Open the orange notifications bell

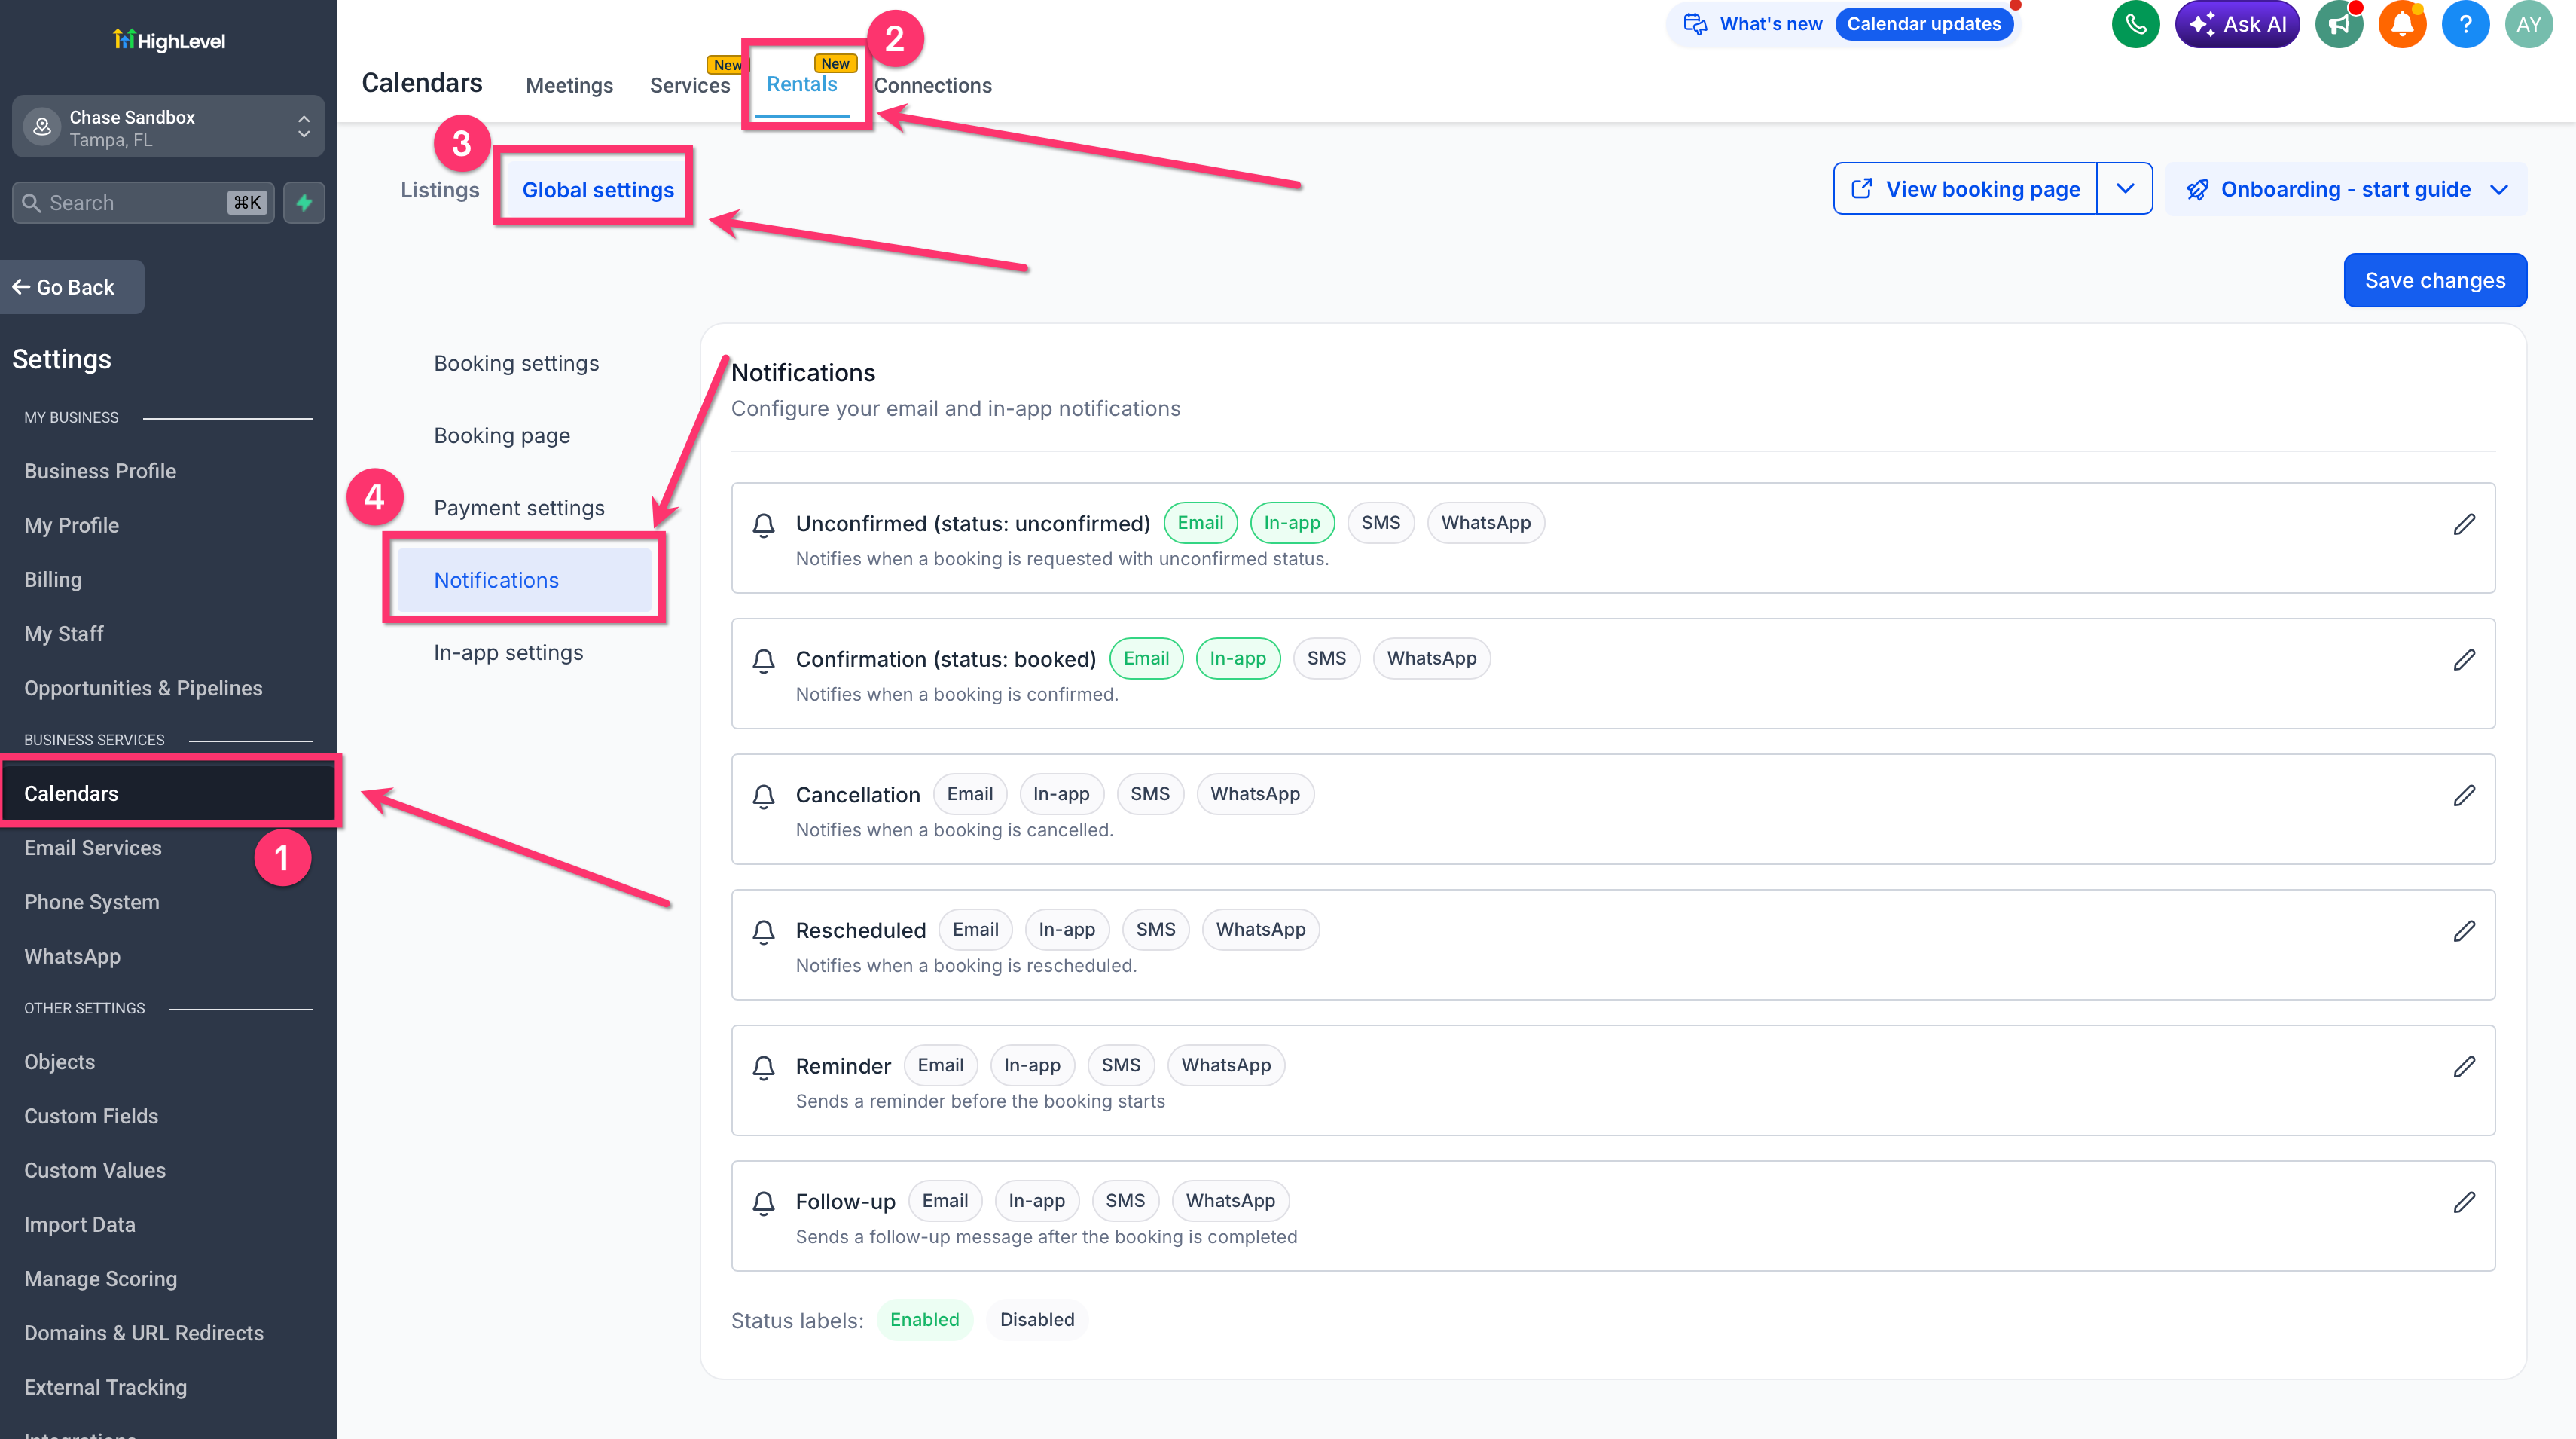(x=2402, y=24)
